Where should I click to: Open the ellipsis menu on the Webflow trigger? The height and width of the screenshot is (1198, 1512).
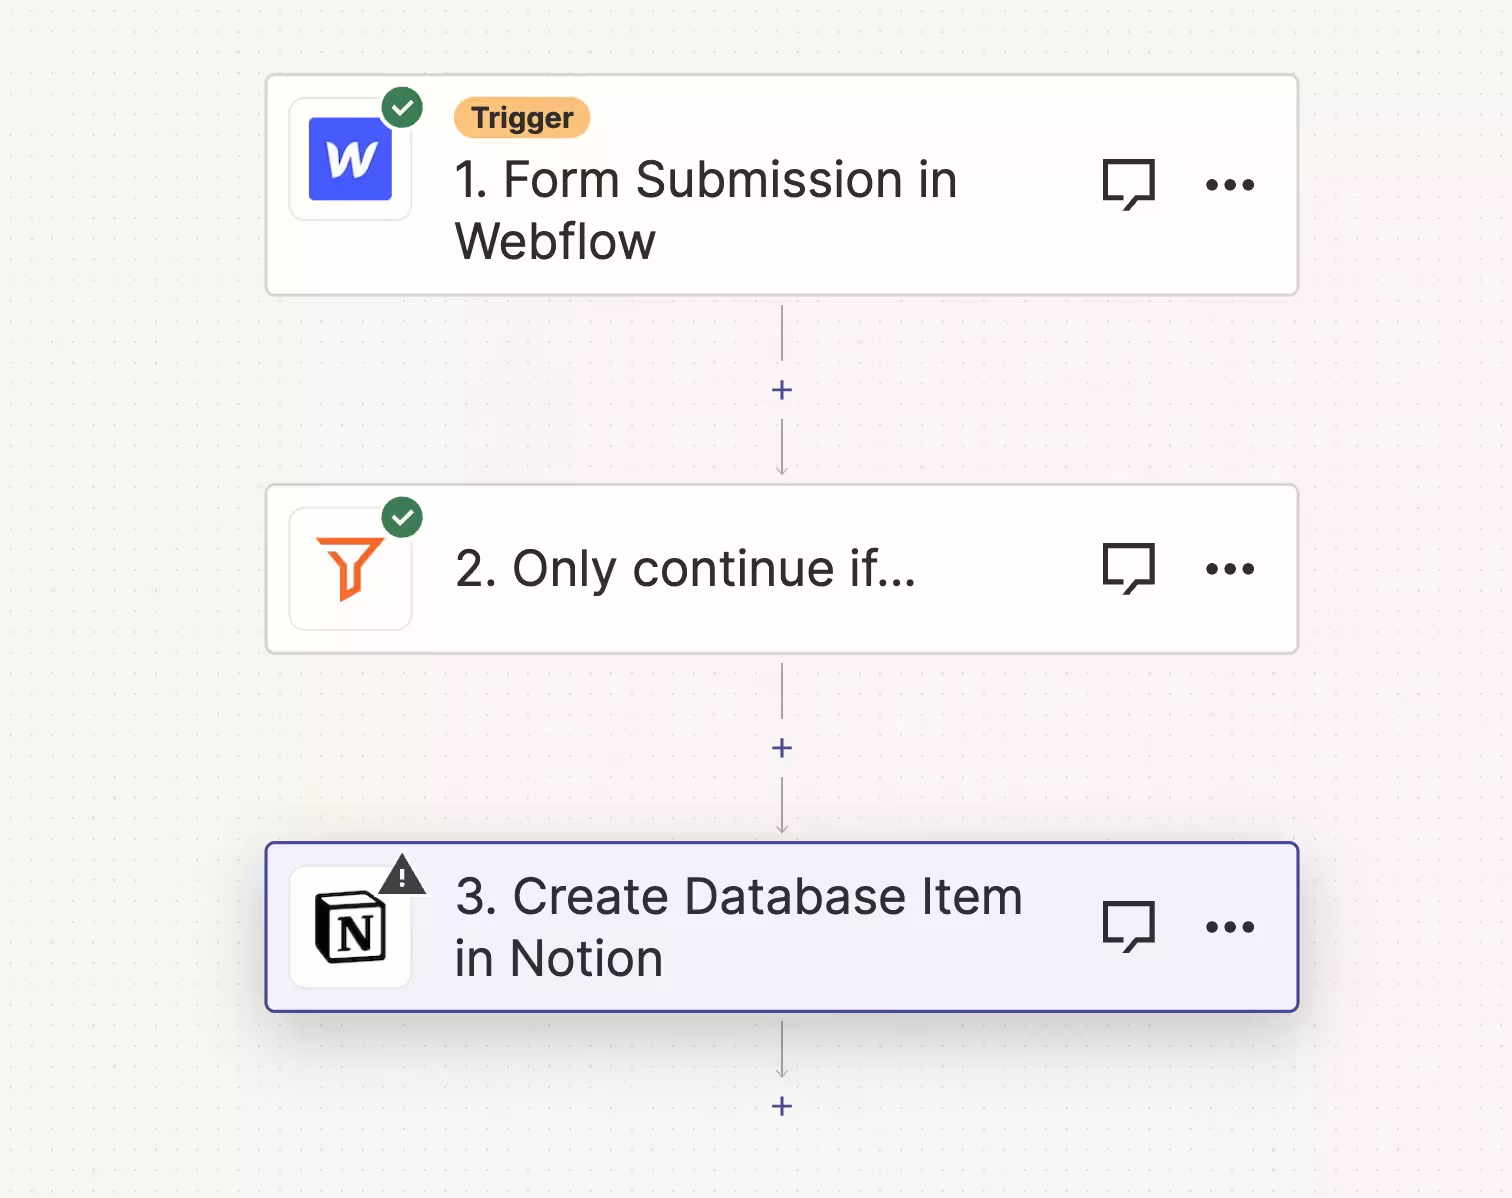pos(1229,184)
